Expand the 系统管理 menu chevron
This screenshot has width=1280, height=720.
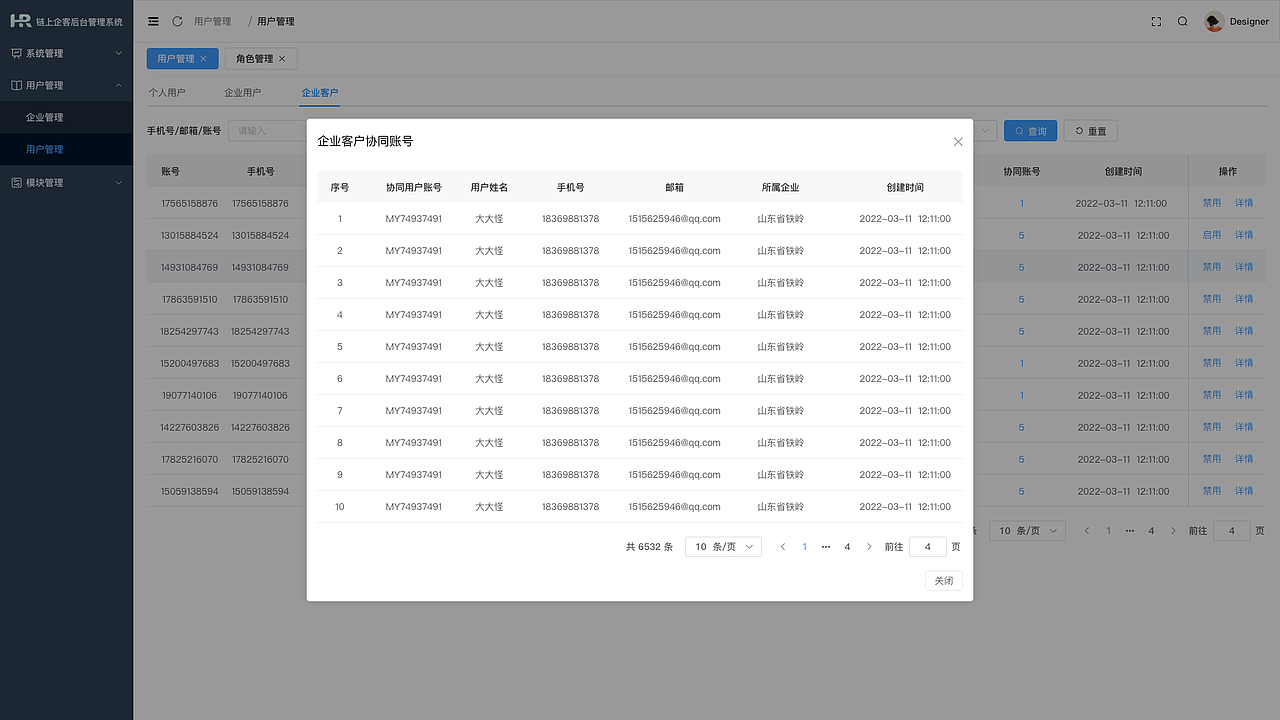click(x=117, y=53)
